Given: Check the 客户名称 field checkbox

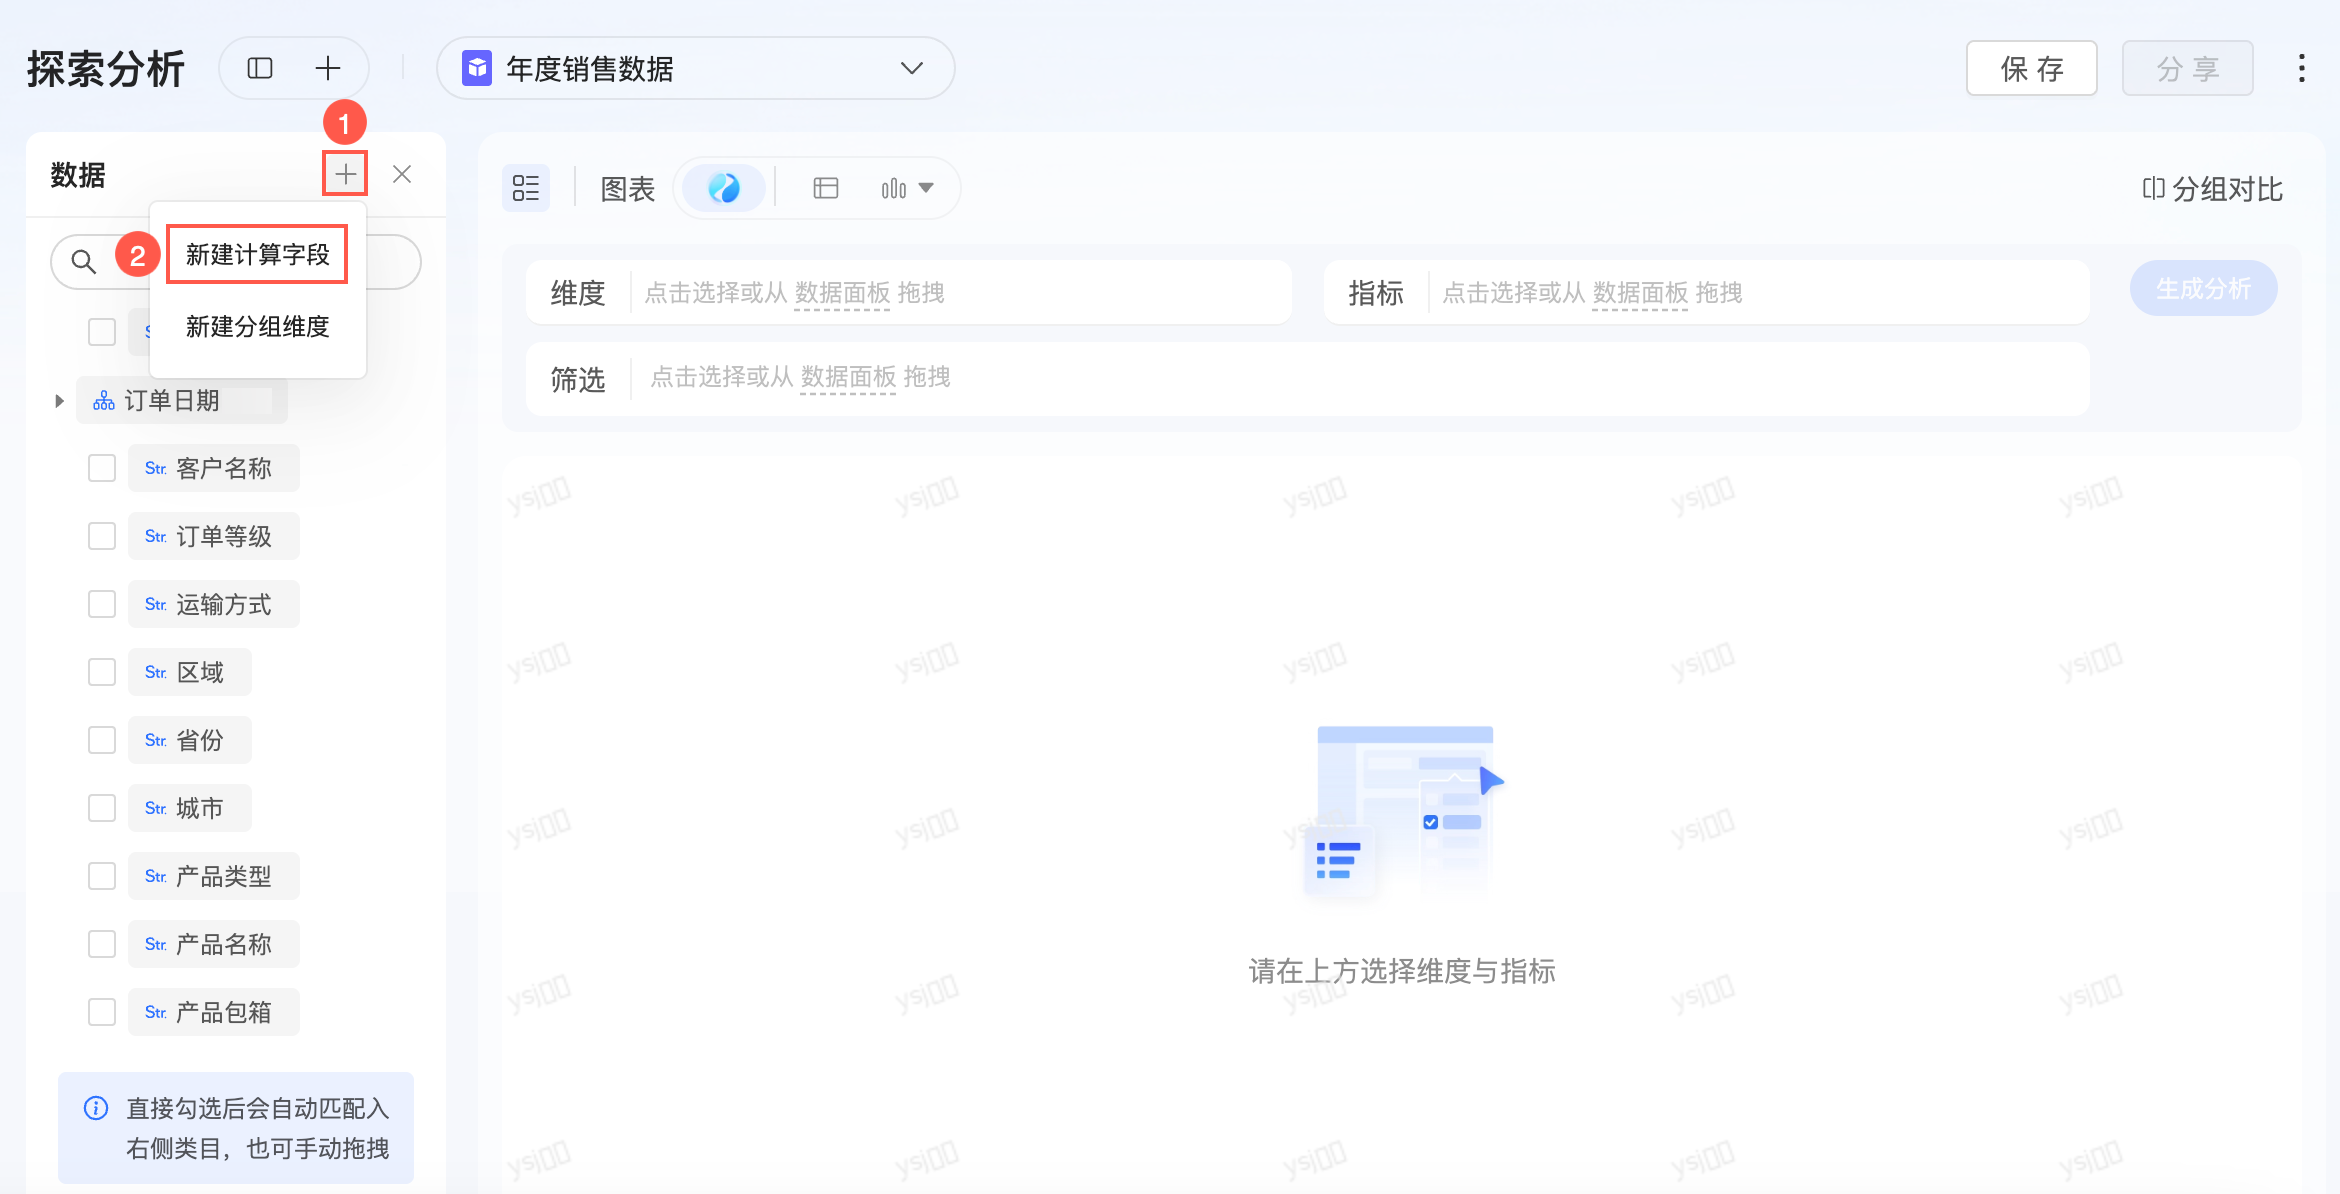Looking at the screenshot, I should [102, 468].
